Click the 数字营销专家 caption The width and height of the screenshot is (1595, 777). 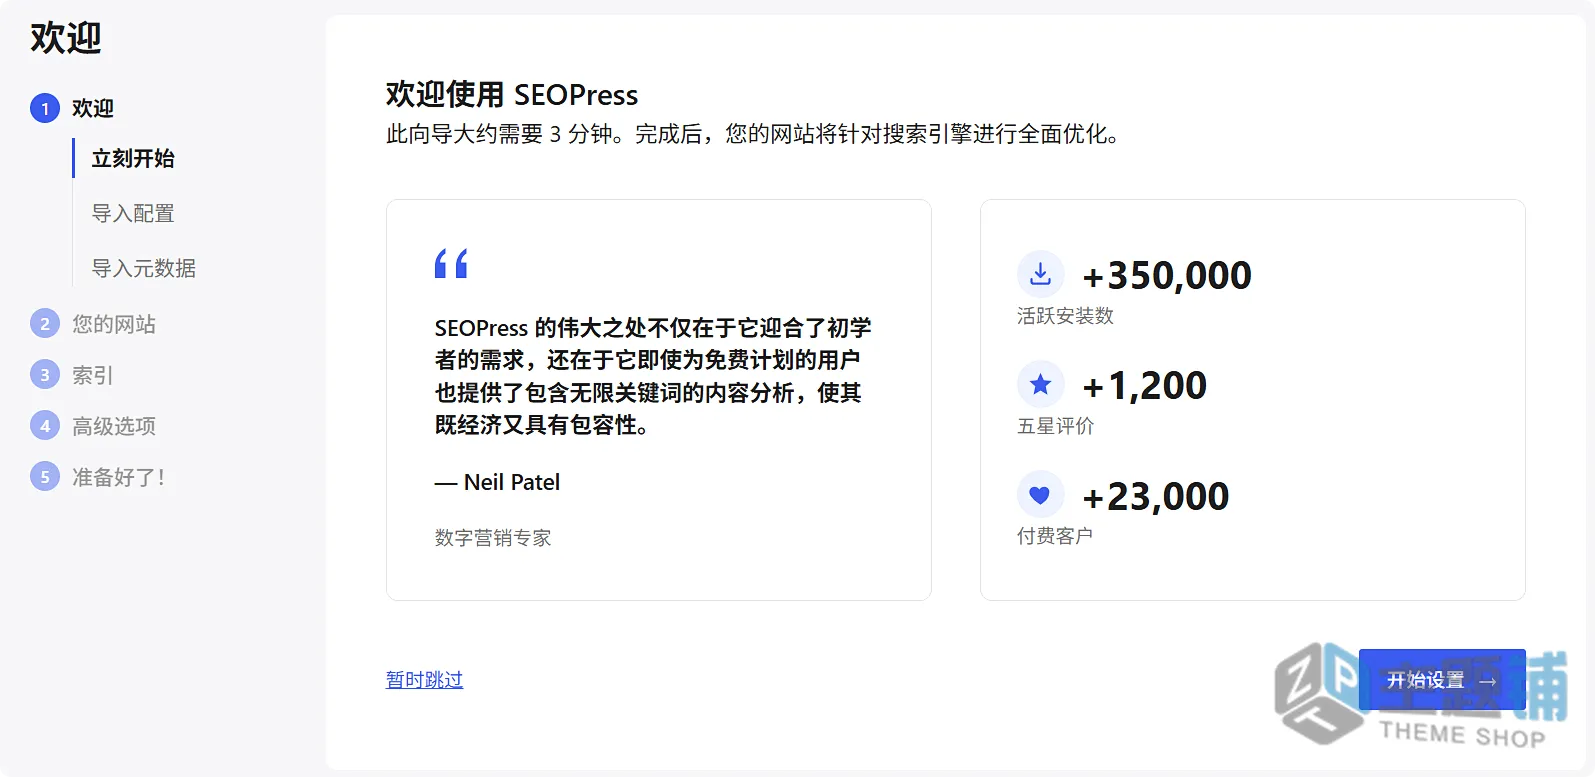tap(493, 538)
